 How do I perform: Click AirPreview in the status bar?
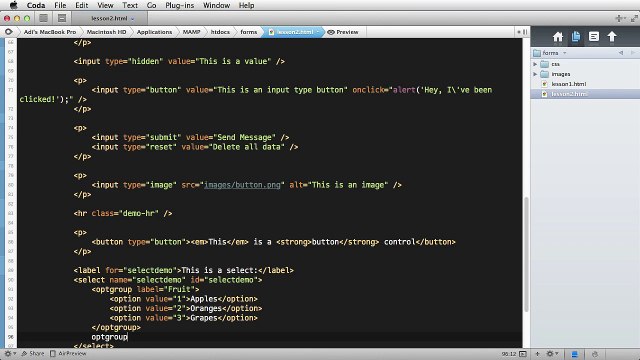point(68,353)
